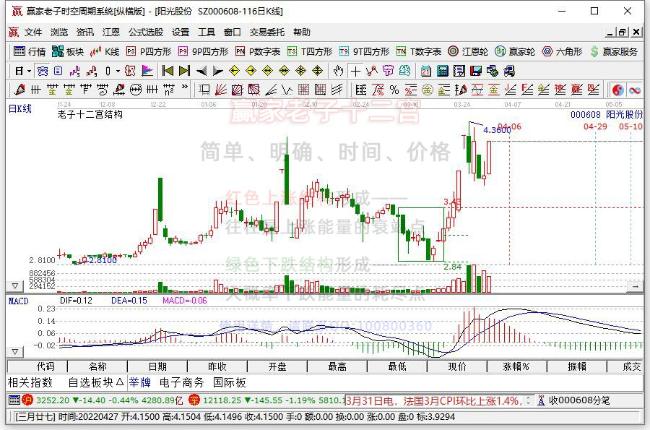Image resolution: width=650 pixels, height=430 pixels.
Task: Open the 交易委托 menu
Action: (x=267, y=32)
